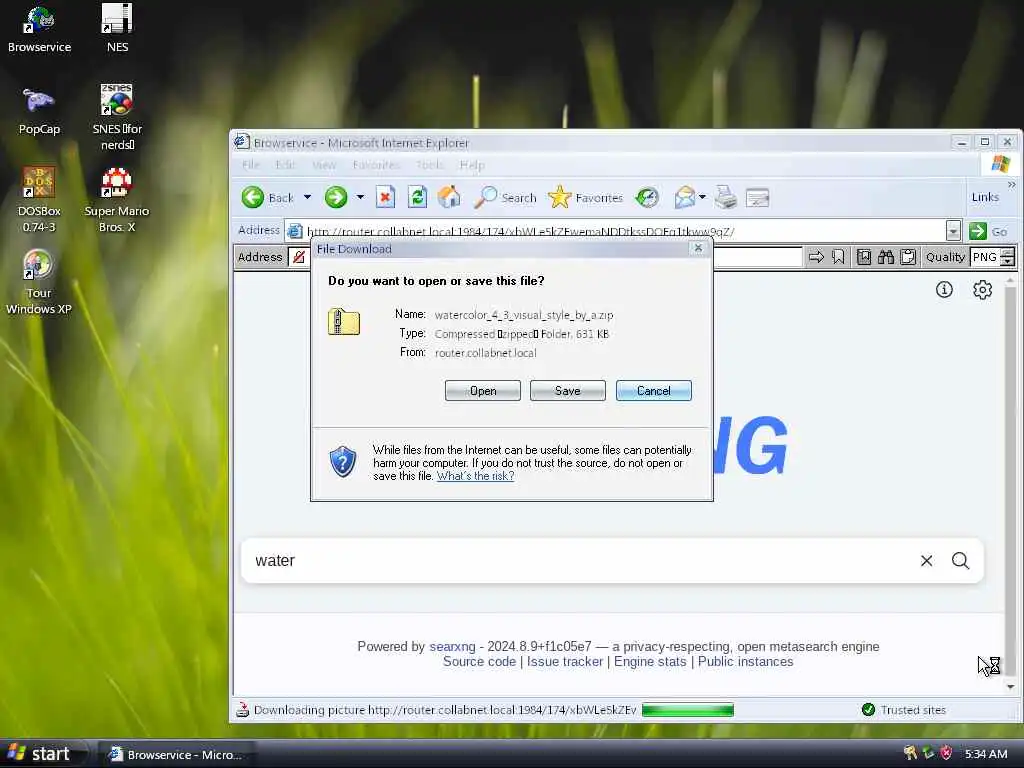The width and height of the screenshot is (1024, 768).
Task: Open the Favorites menu
Action: (376, 165)
